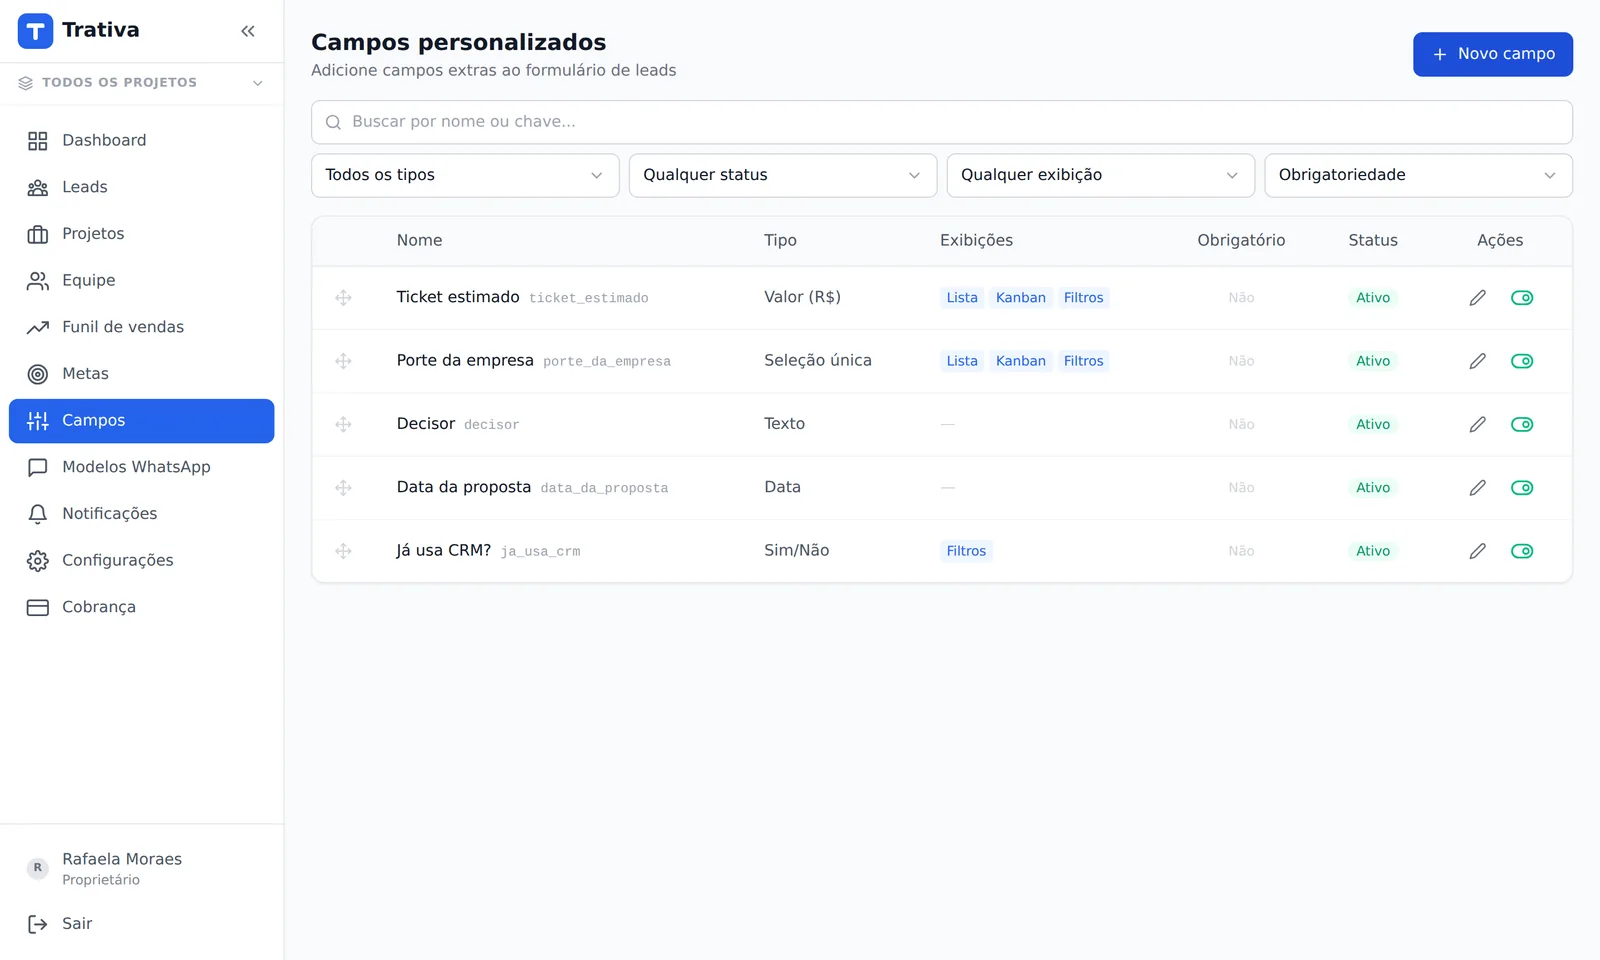This screenshot has width=1600, height=960.
Task: Edit the Ticket estimado field
Action: [1477, 298]
